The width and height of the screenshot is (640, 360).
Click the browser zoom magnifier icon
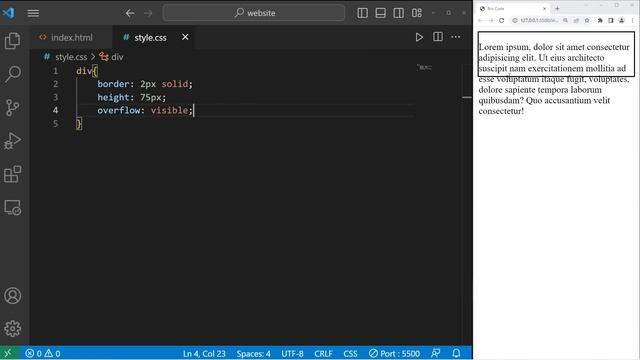565,20
